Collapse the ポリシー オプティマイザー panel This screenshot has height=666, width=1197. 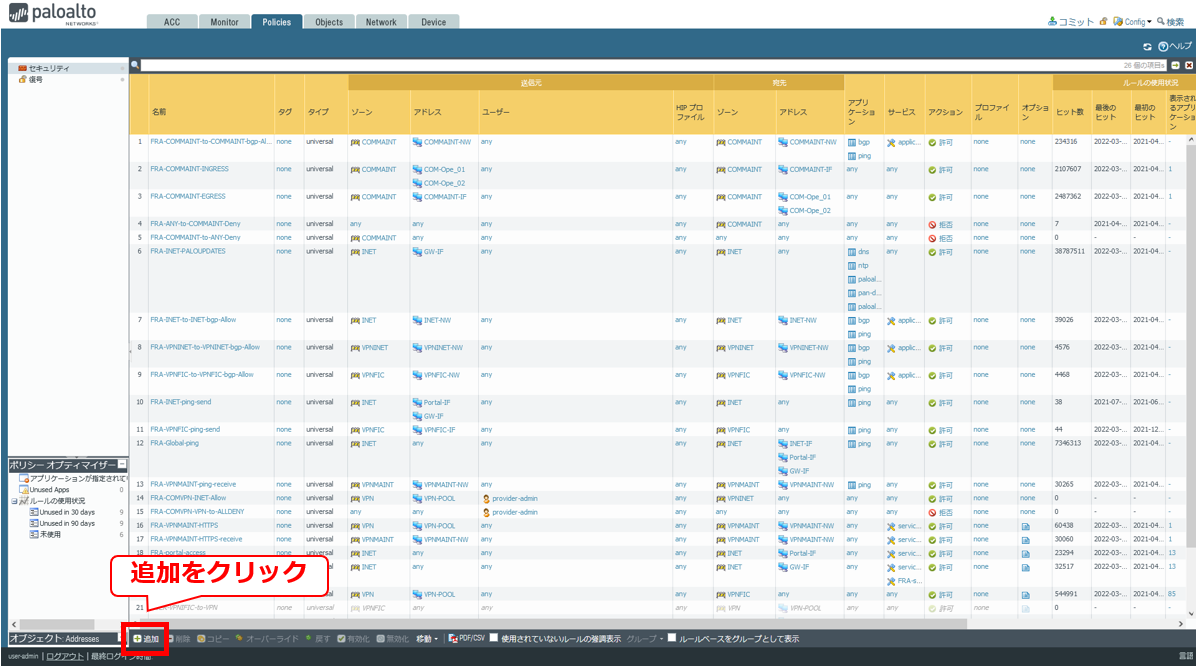(x=122, y=465)
